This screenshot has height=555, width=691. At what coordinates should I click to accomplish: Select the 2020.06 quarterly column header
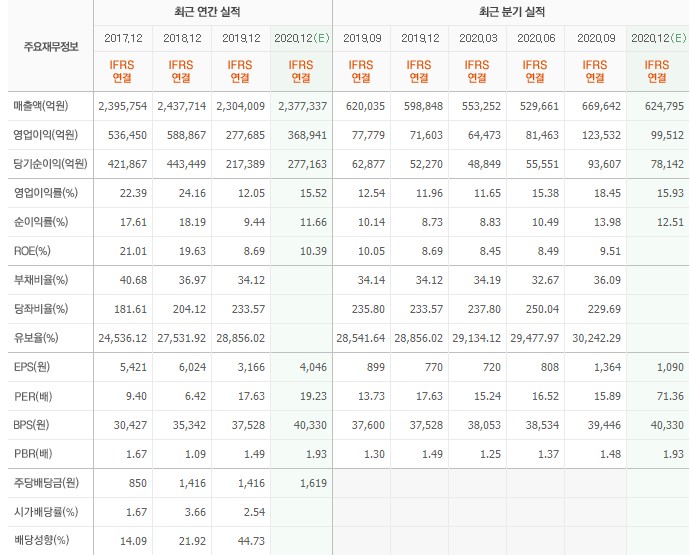(x=537, y=38)
